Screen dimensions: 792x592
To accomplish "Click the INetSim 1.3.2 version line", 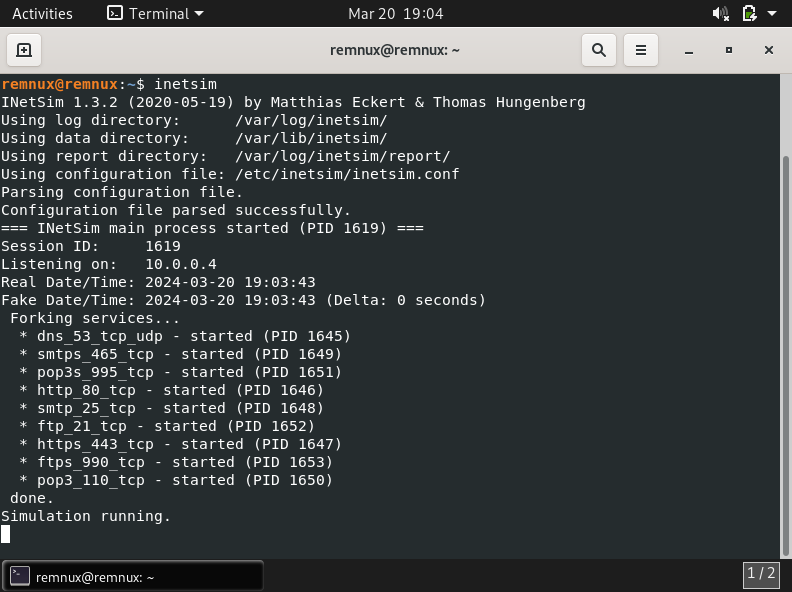I will 293,102.
